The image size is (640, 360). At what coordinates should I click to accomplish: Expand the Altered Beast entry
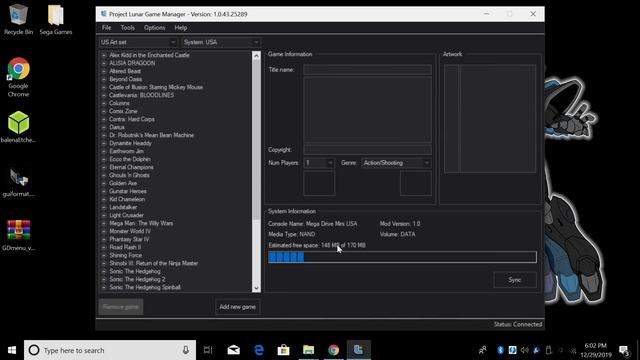[104, 71]
